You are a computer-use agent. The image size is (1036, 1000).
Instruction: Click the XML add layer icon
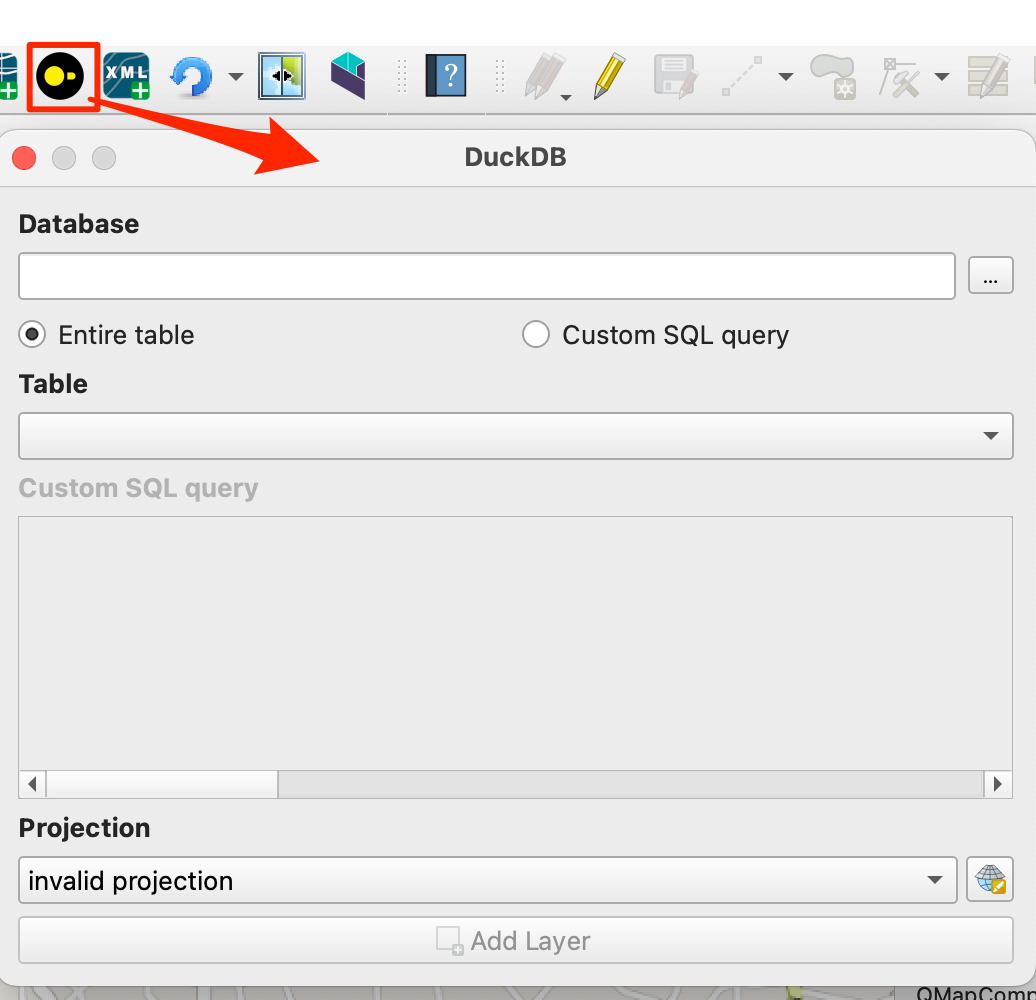(x=126, y=76)
